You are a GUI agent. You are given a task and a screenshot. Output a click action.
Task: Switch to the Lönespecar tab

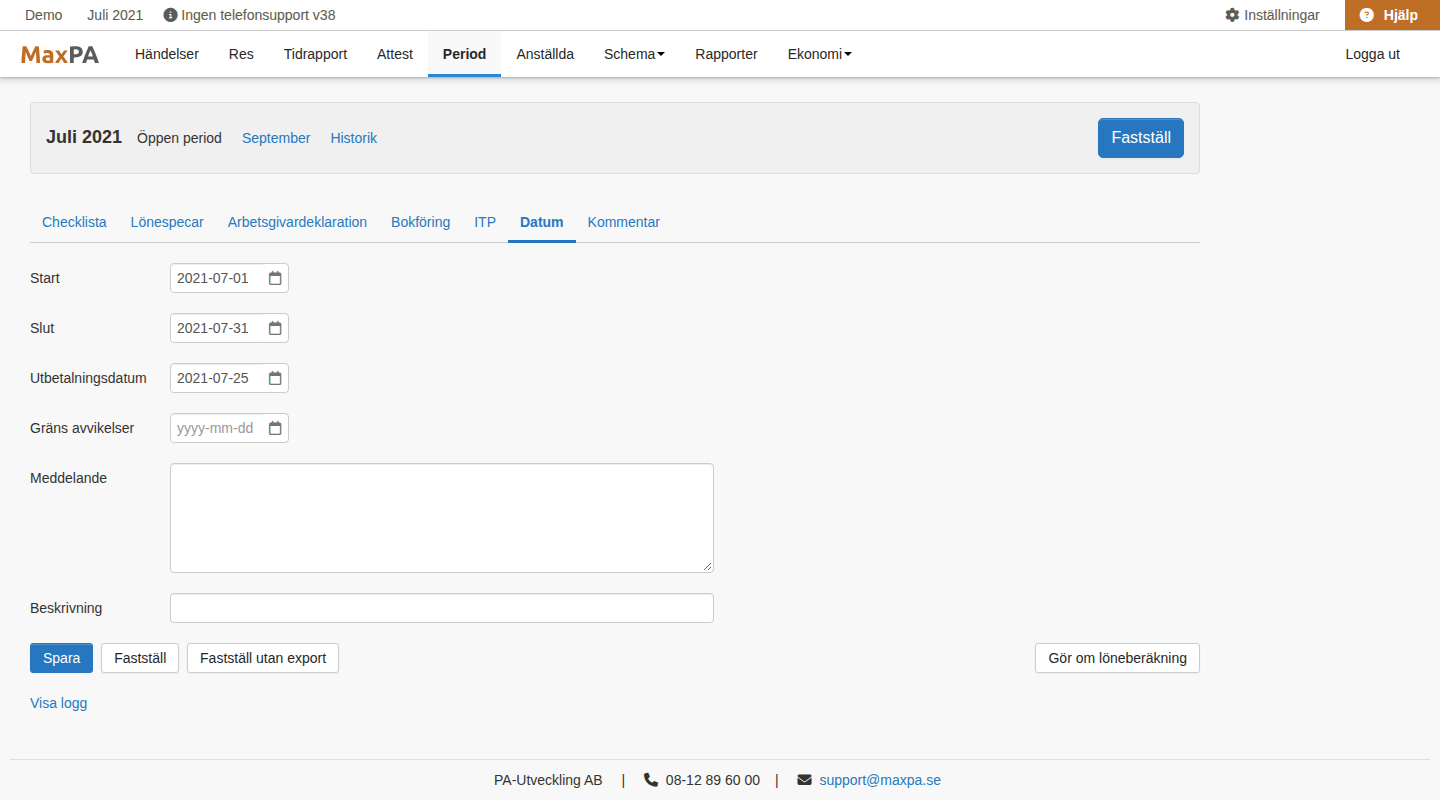point(167,222)
